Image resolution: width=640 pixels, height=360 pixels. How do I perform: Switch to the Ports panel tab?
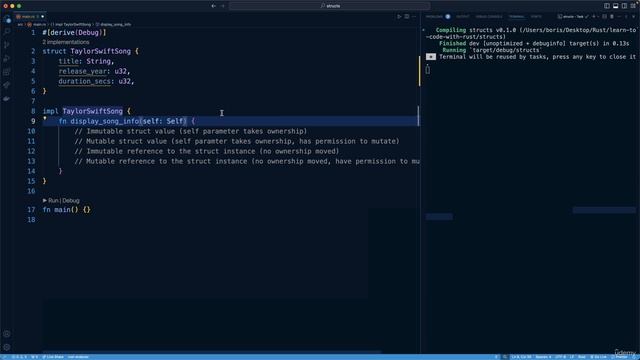point(536,17)
